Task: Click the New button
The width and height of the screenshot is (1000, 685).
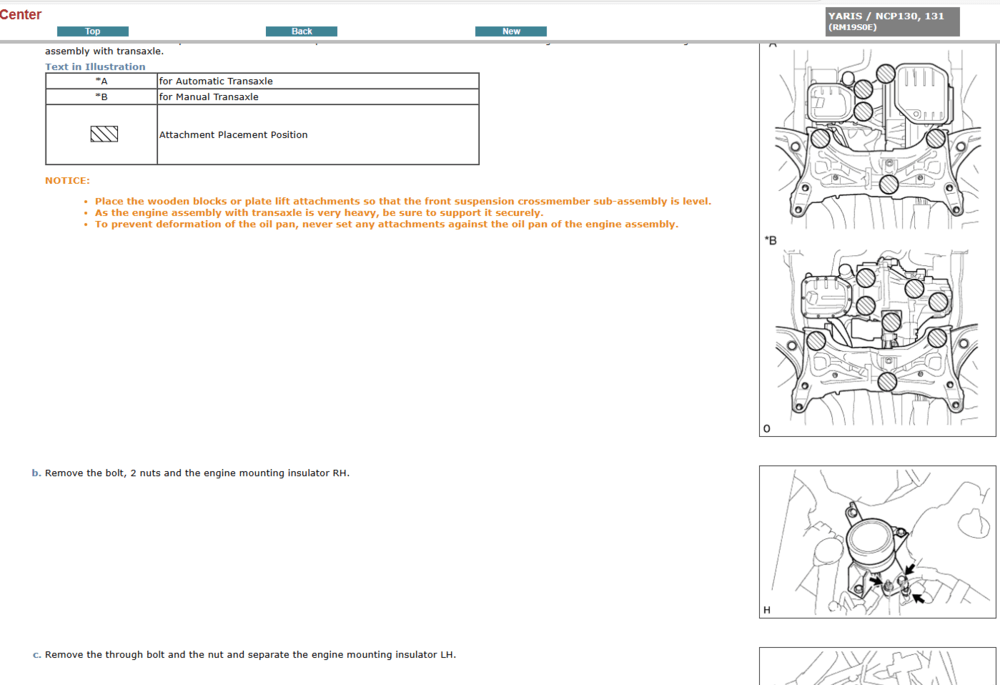Action: (x=510, y=32)
